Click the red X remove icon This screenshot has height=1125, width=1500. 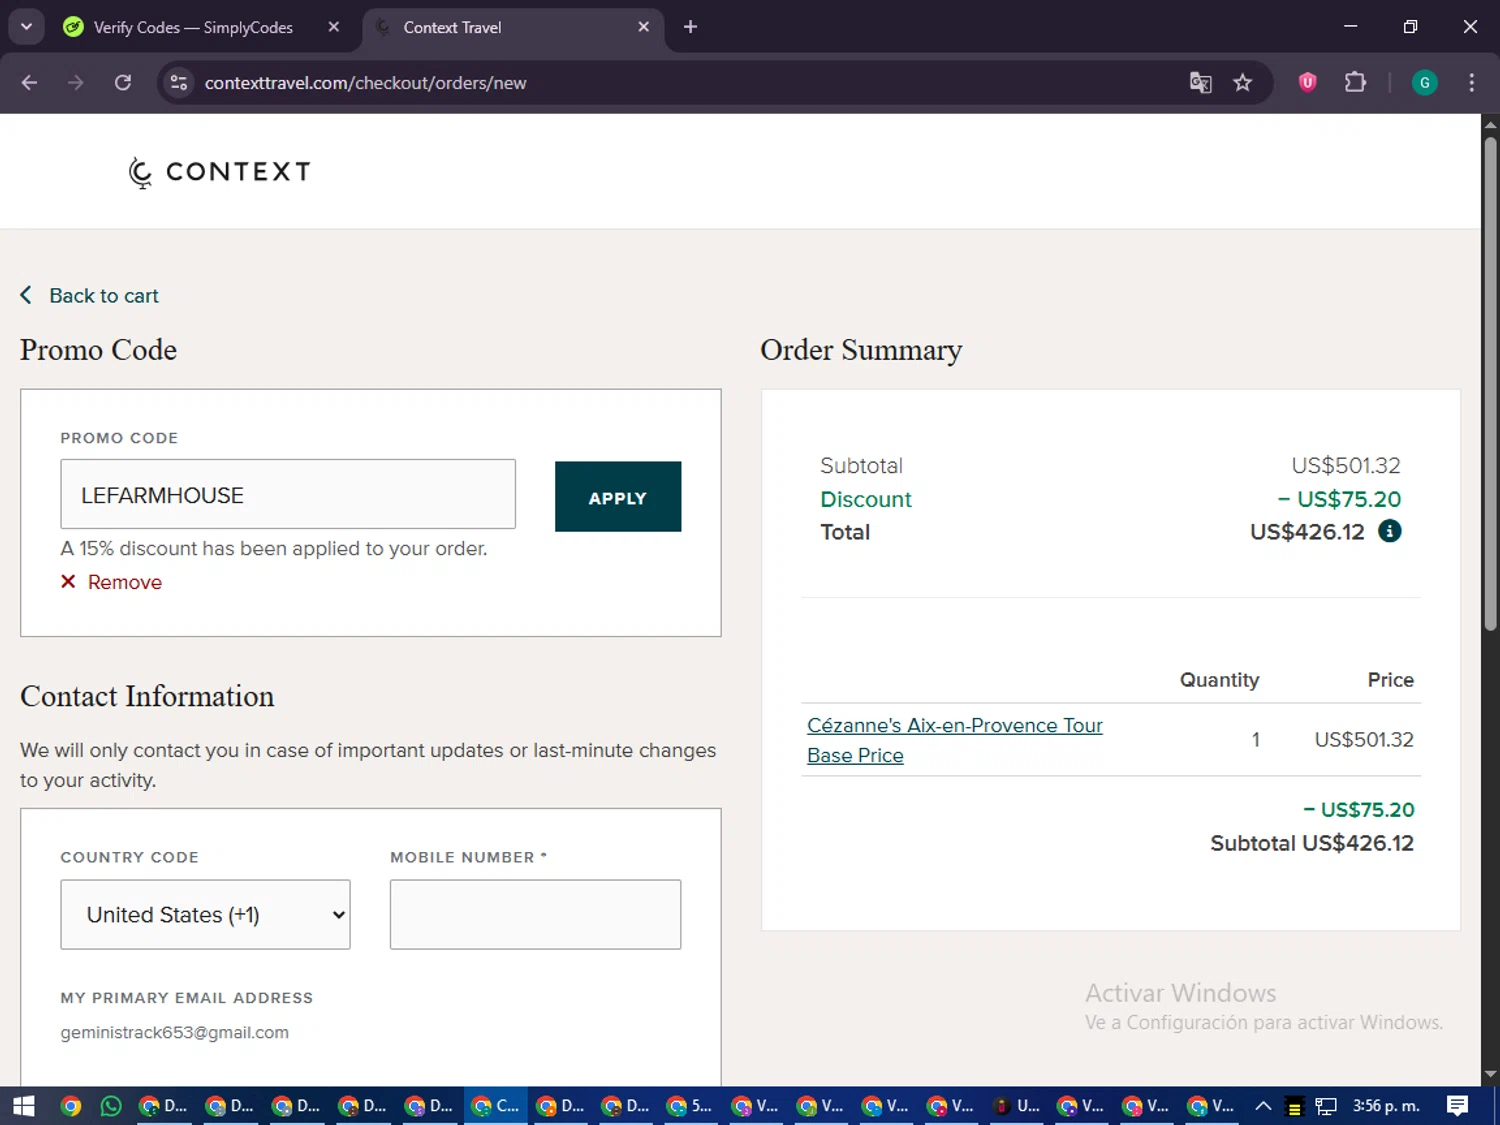coord(68,582)
